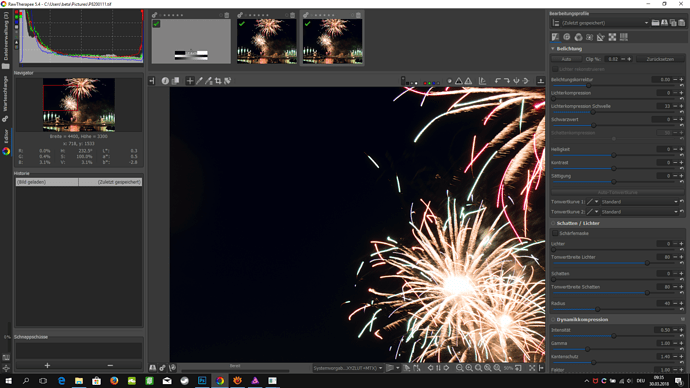Open image in external editor
690x388 pixels.
(172, 368)
